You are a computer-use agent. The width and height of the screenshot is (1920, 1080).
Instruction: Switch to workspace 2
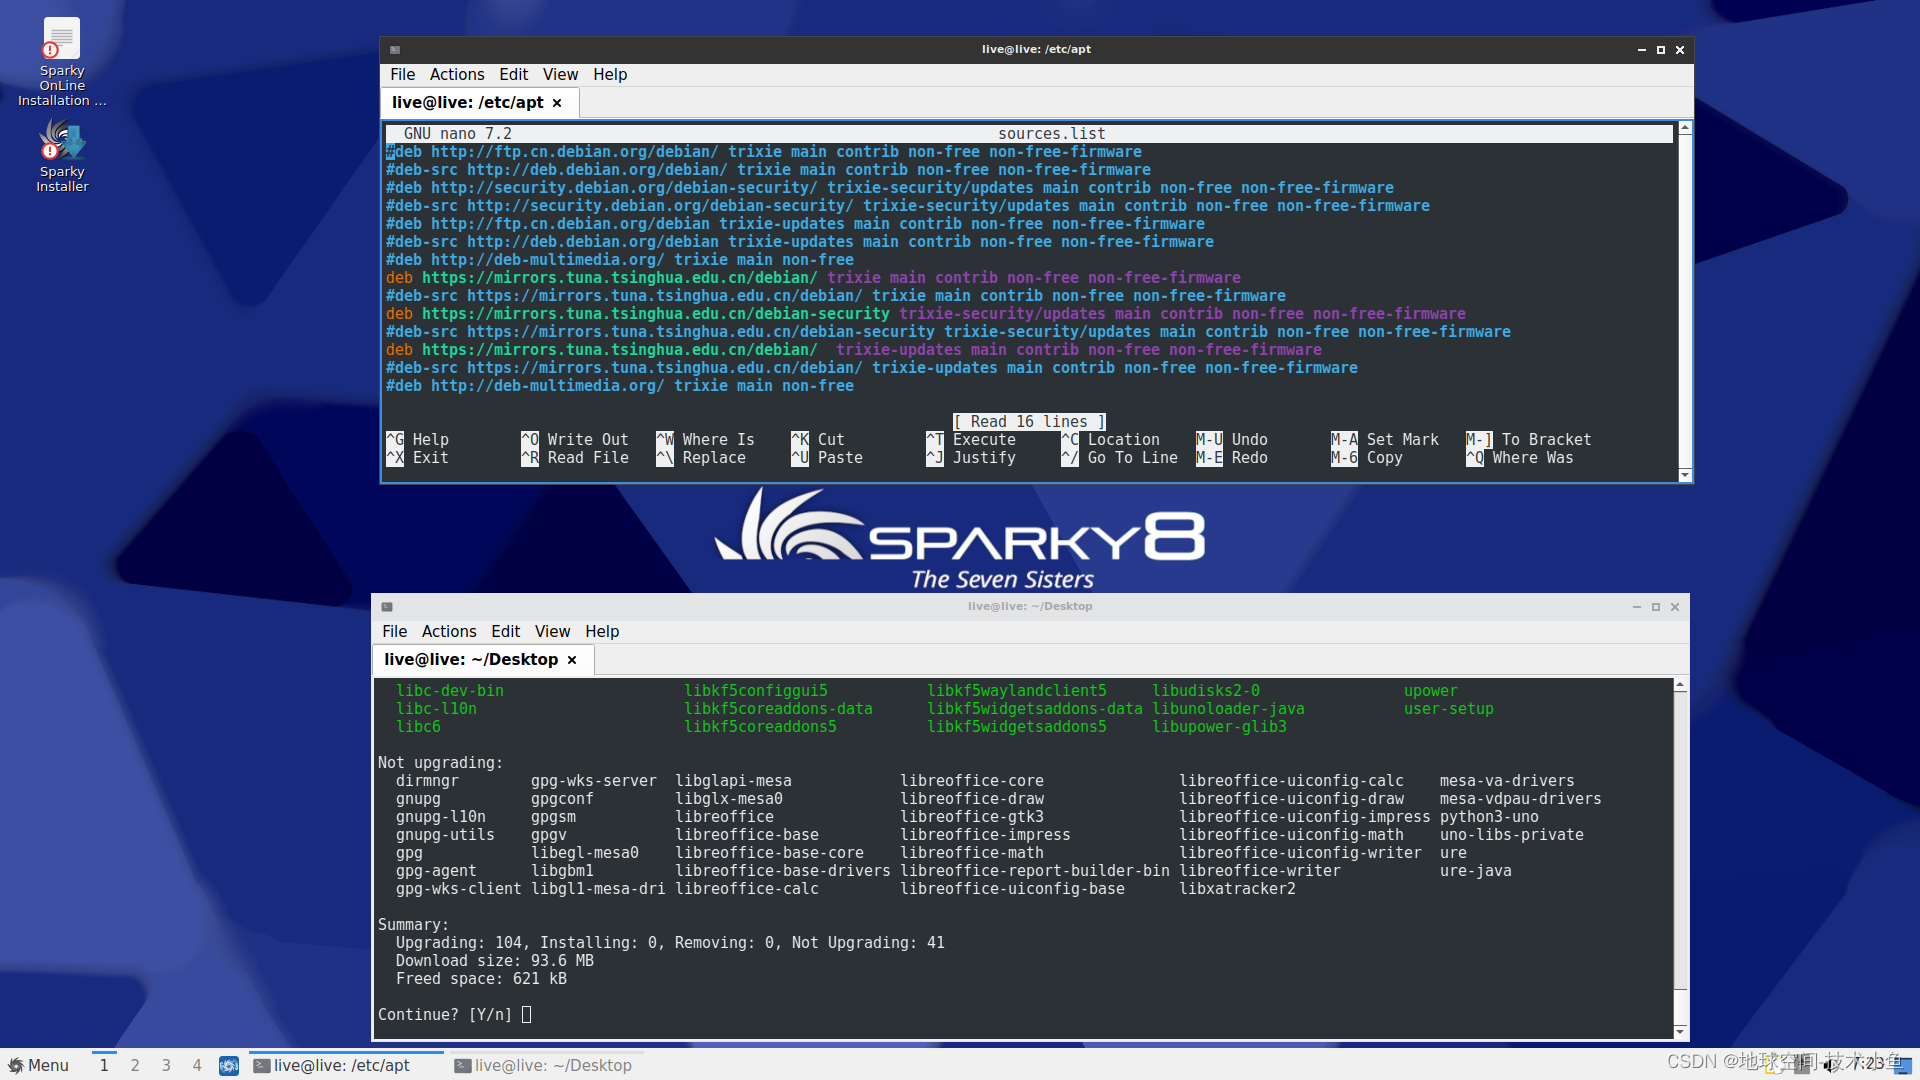click(x=135, y=1065)
